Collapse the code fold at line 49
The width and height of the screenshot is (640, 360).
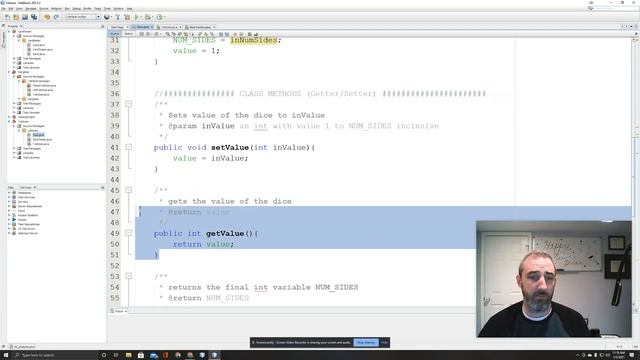(128, 233)
